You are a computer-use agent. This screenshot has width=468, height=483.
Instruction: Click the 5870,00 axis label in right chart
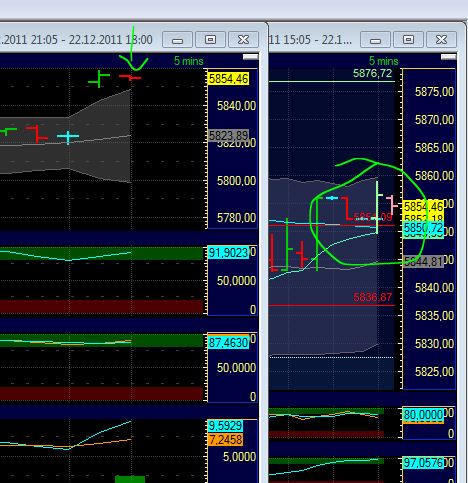tap(434, 120)
